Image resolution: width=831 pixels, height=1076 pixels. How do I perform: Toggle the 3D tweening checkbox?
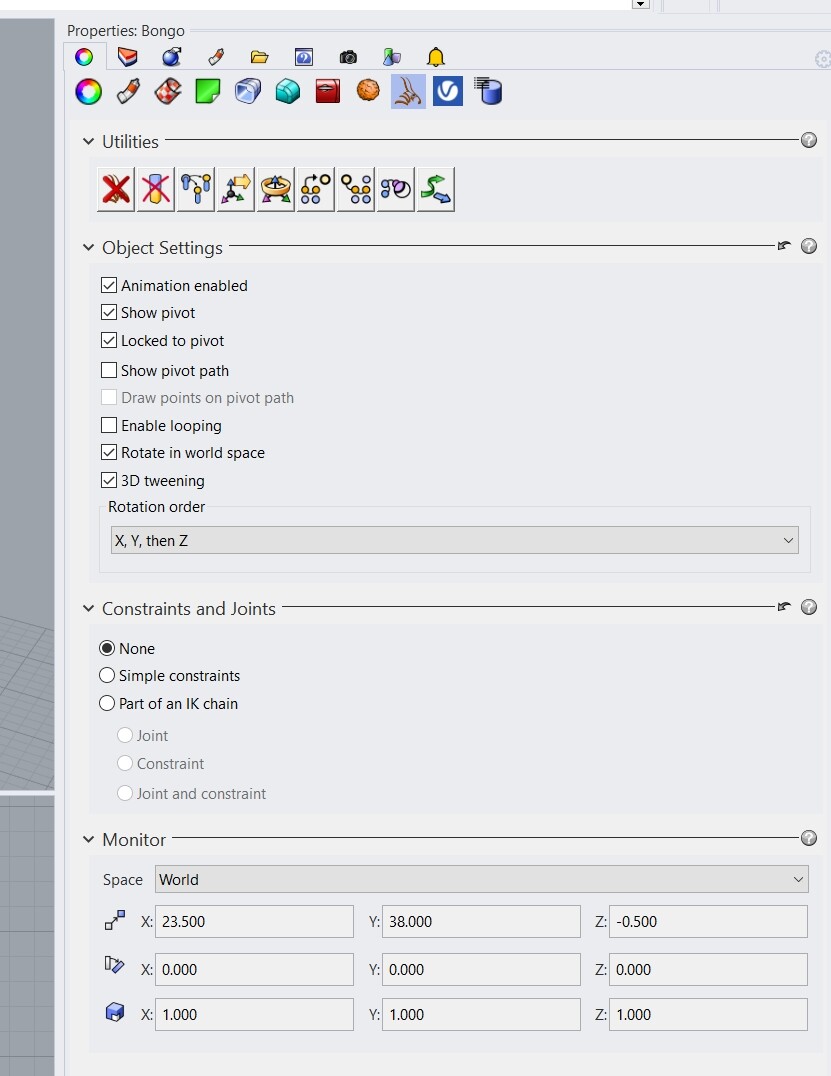(x=108, y=480)
